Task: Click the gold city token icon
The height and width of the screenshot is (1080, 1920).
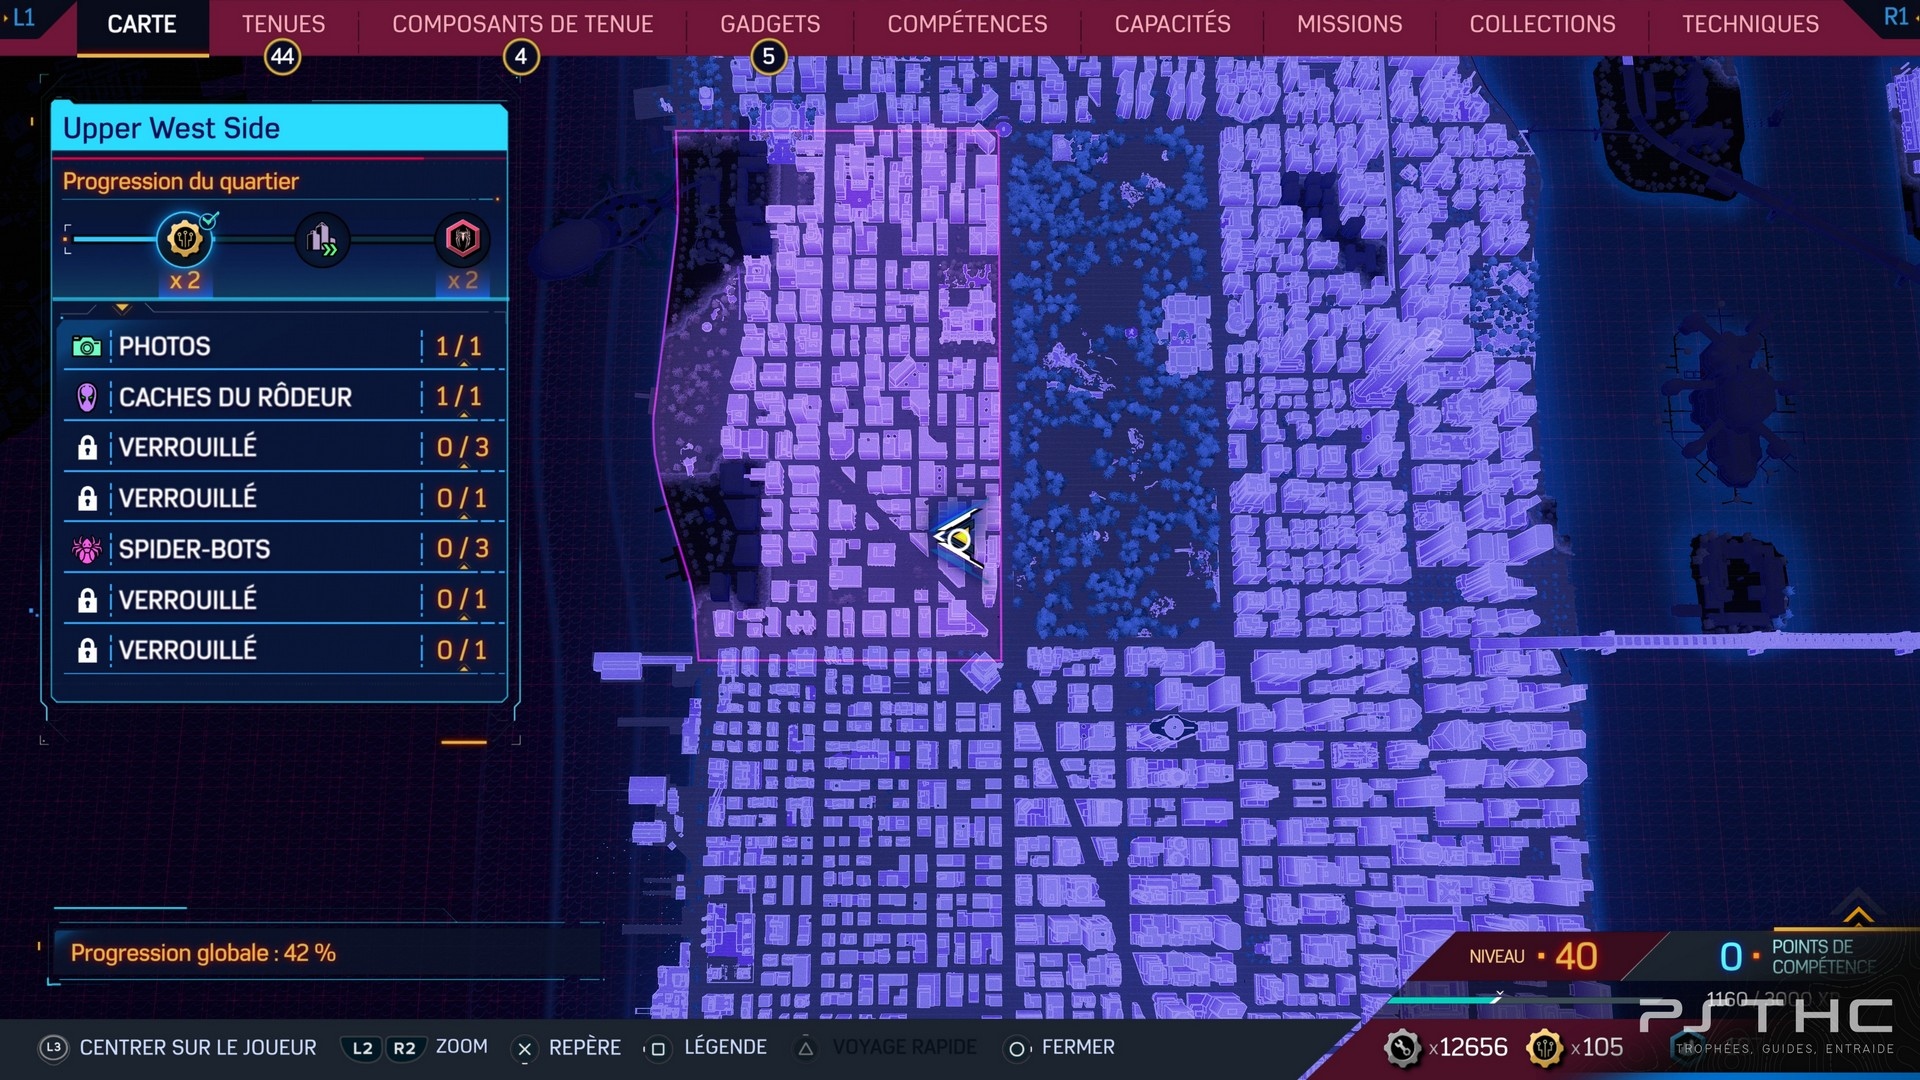Action: [x=1545, y=1047]
